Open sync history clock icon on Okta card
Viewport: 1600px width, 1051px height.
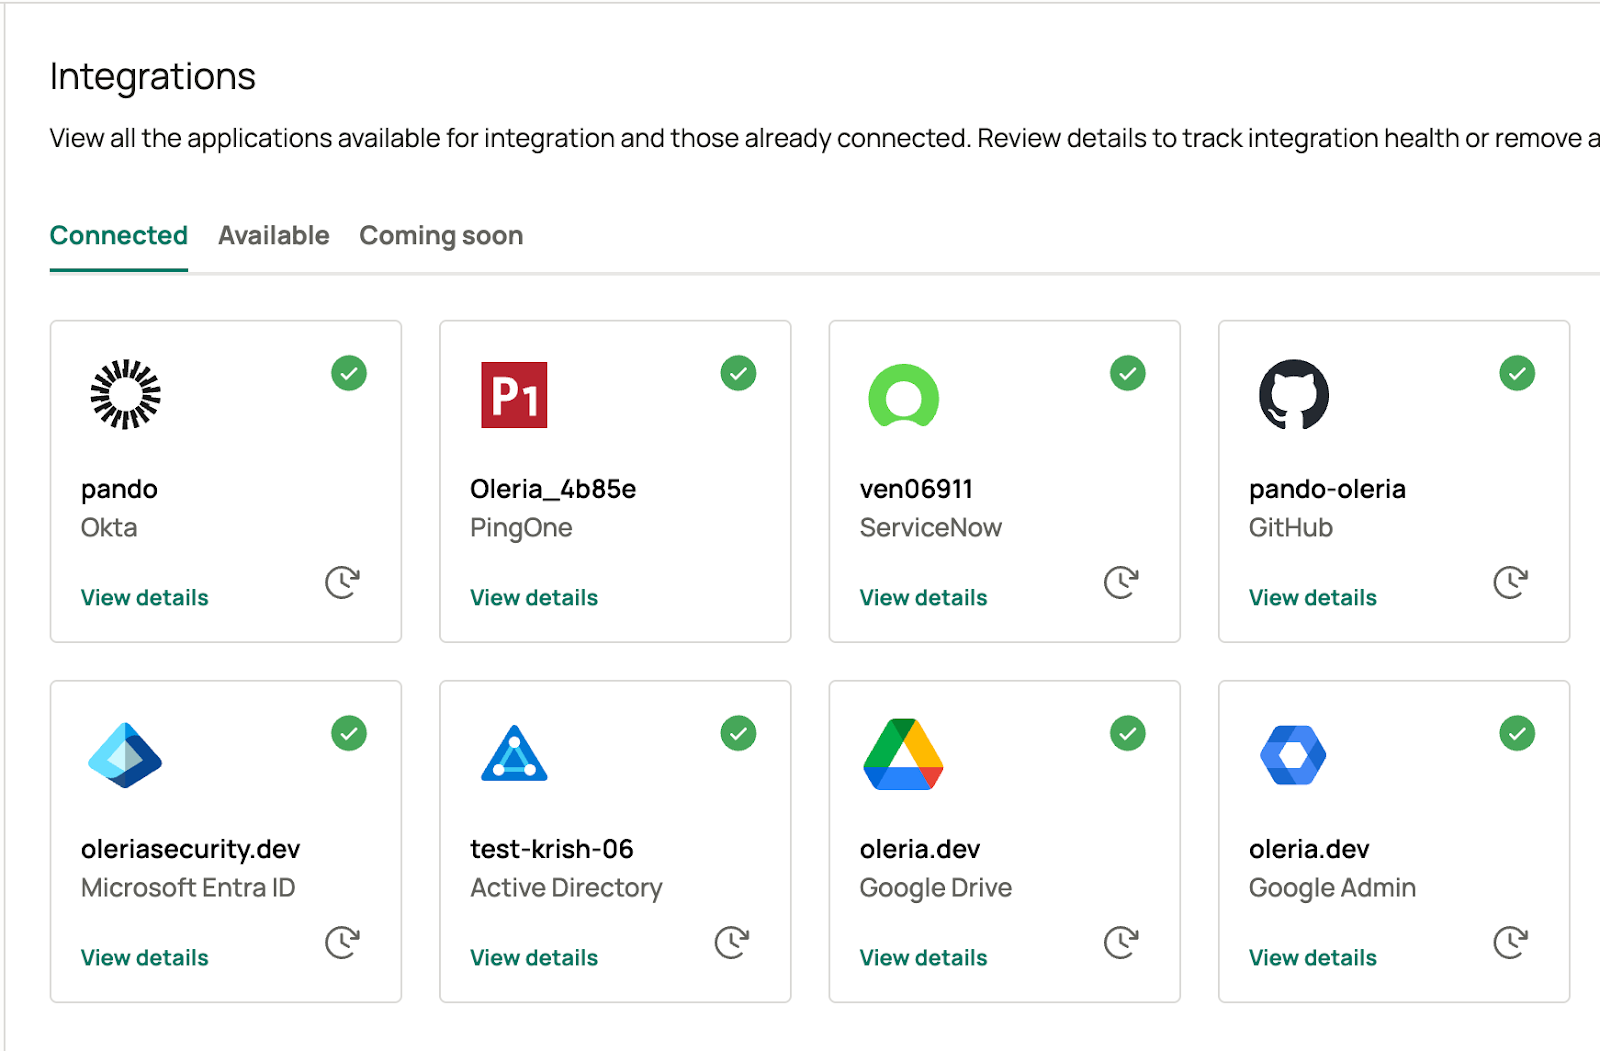[342, 582]
